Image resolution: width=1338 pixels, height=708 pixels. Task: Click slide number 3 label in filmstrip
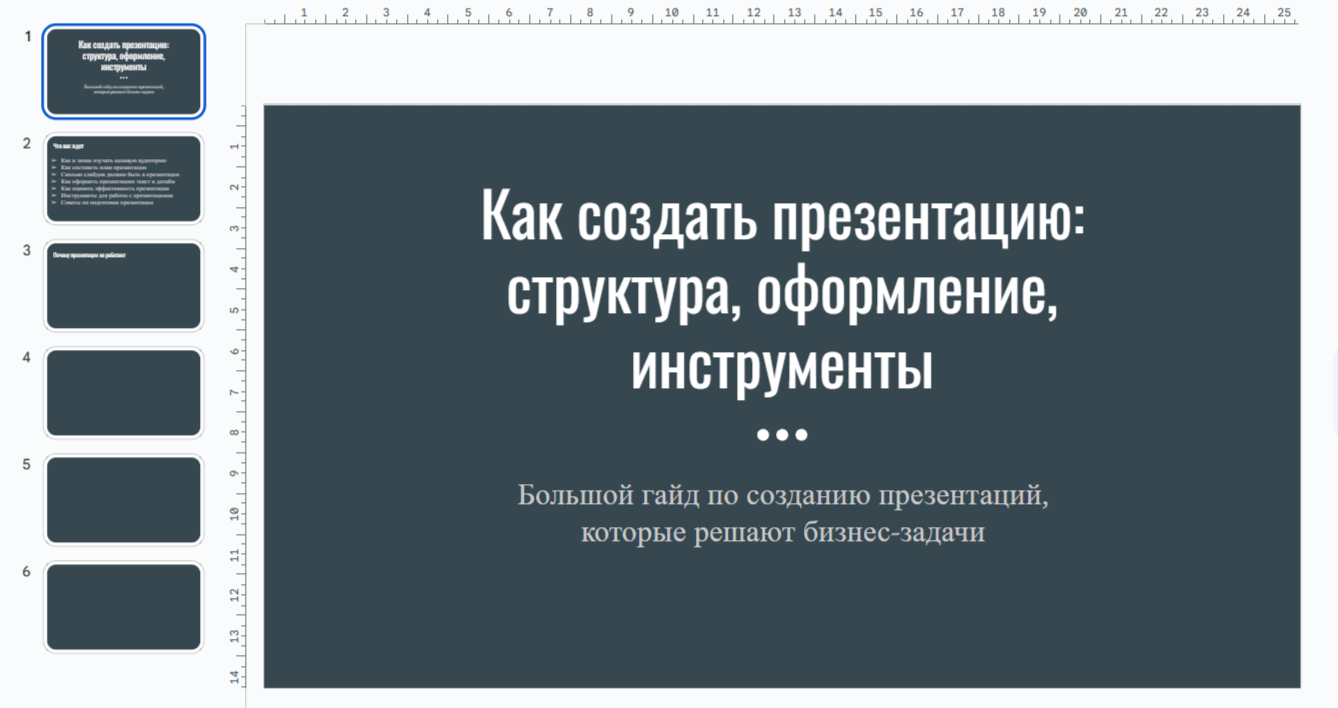[x=28, y=250]
